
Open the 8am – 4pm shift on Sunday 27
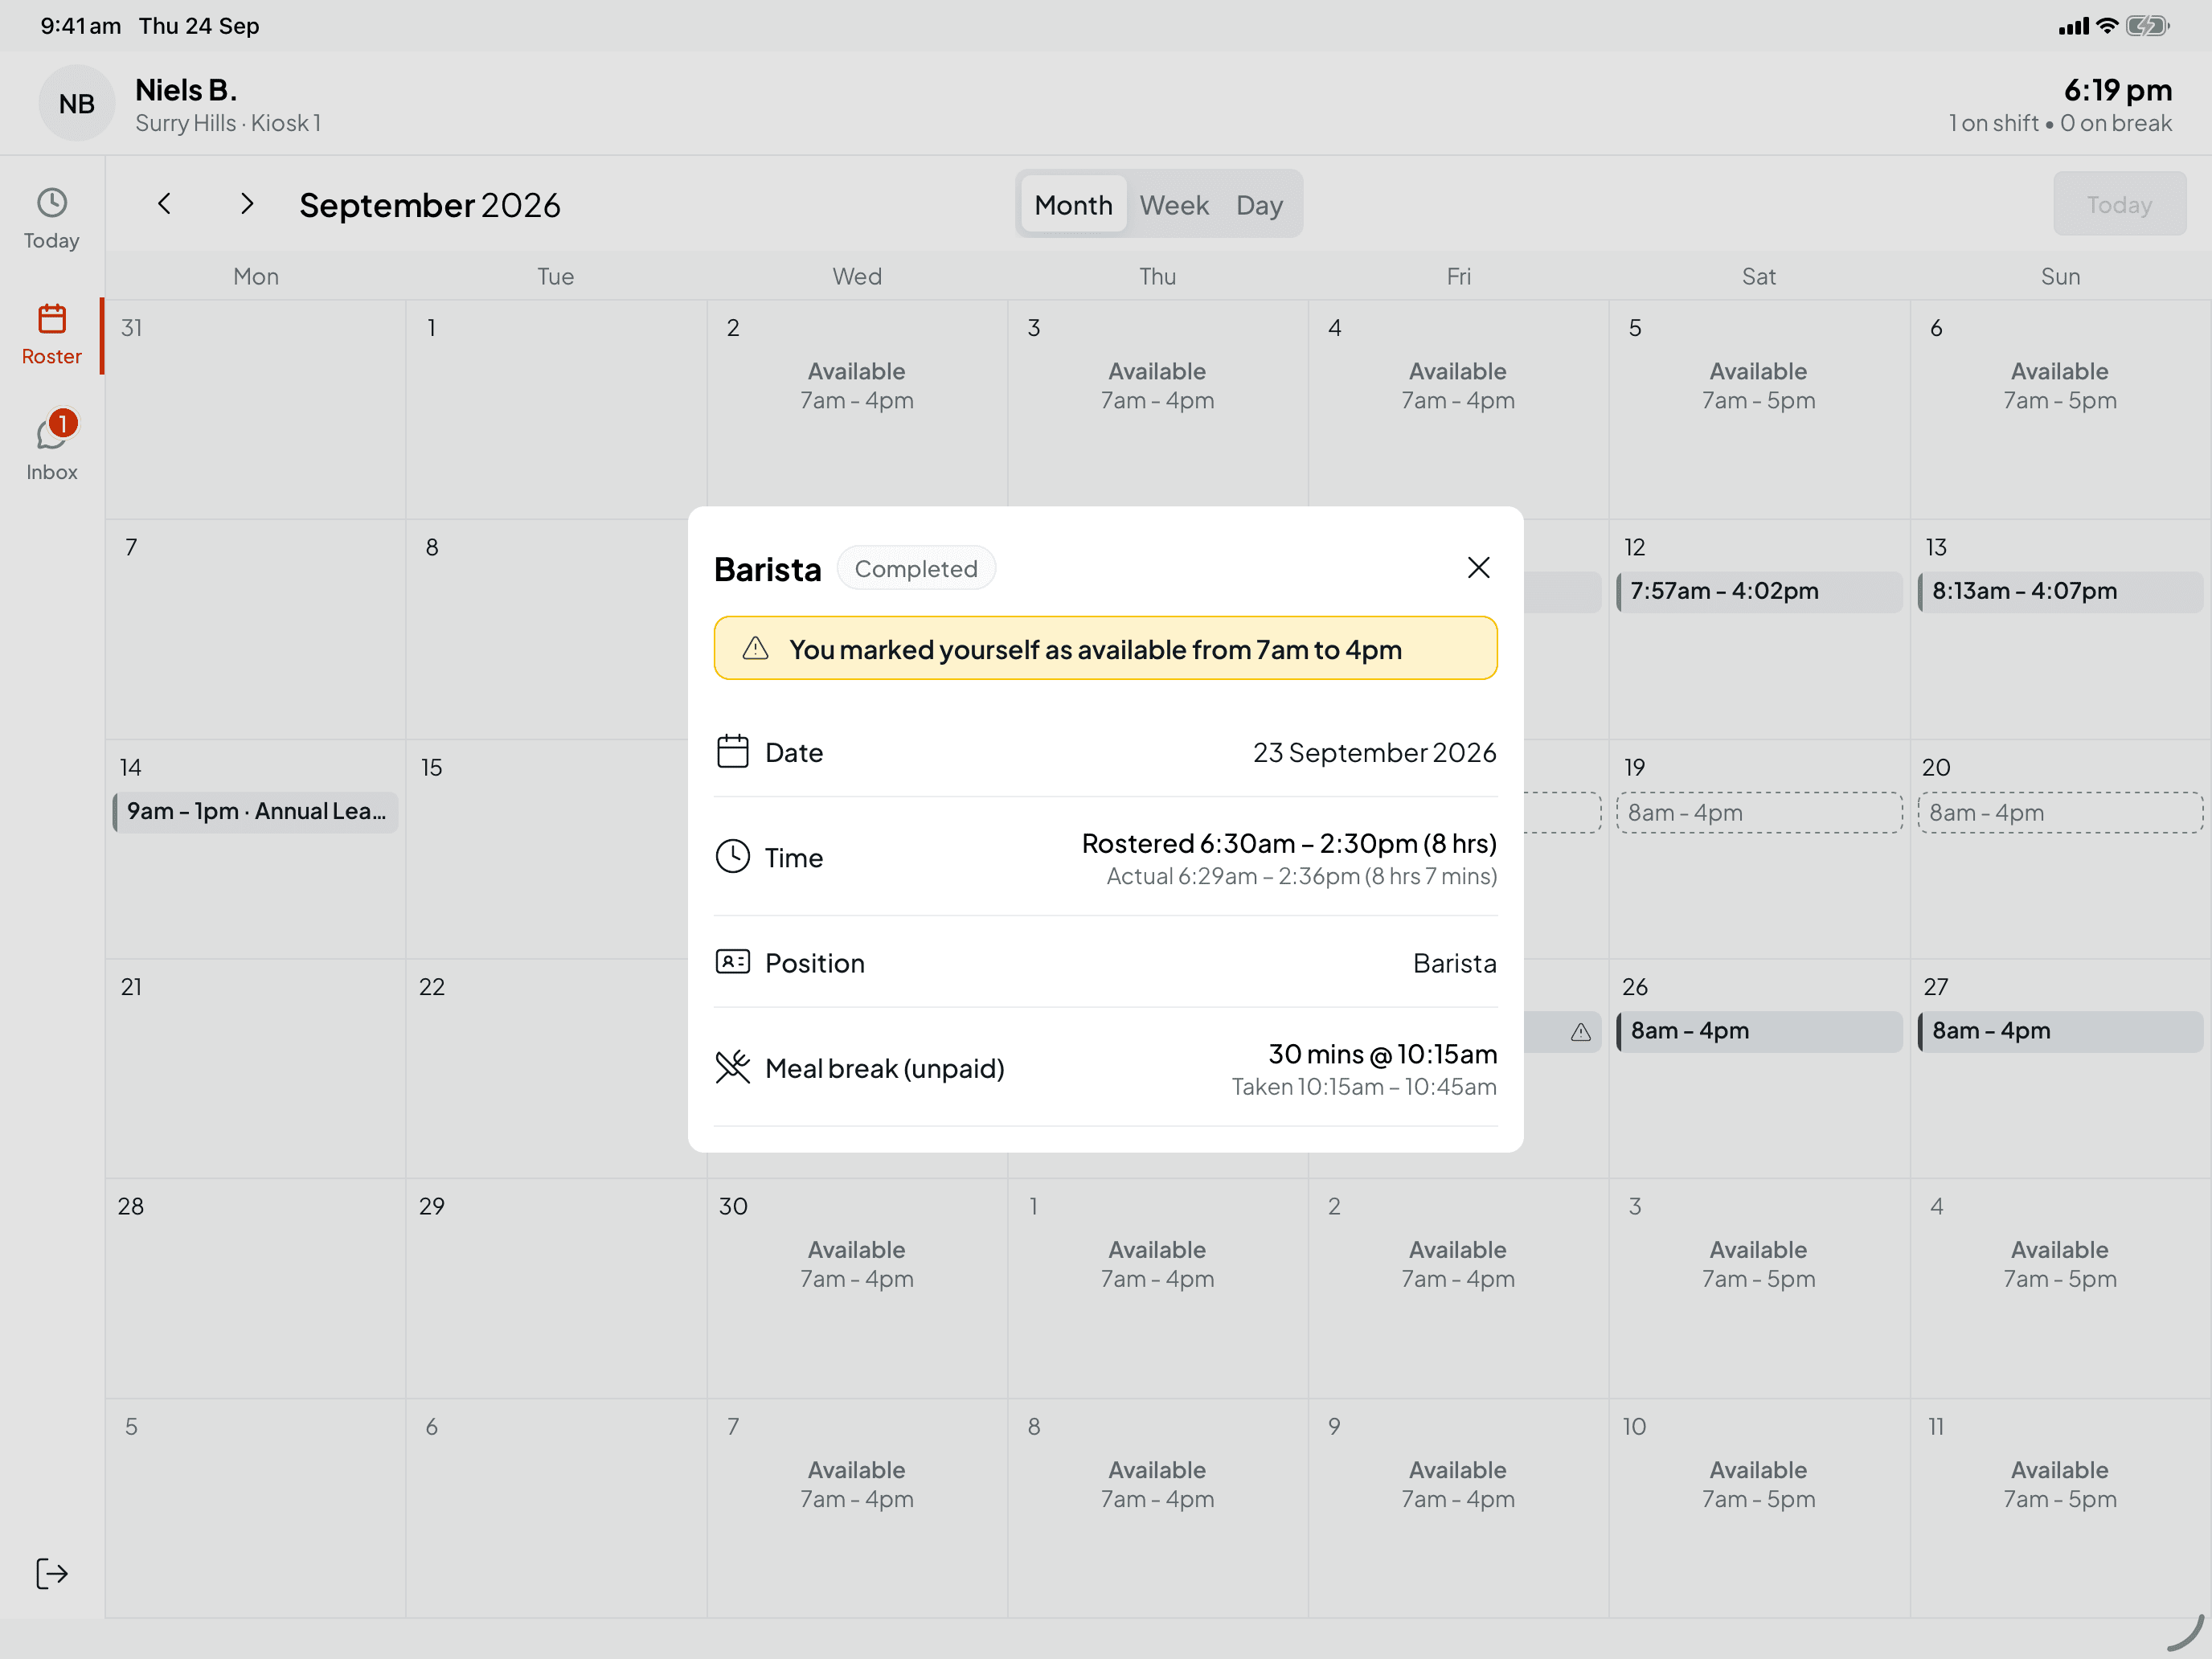[2060, 1031]
